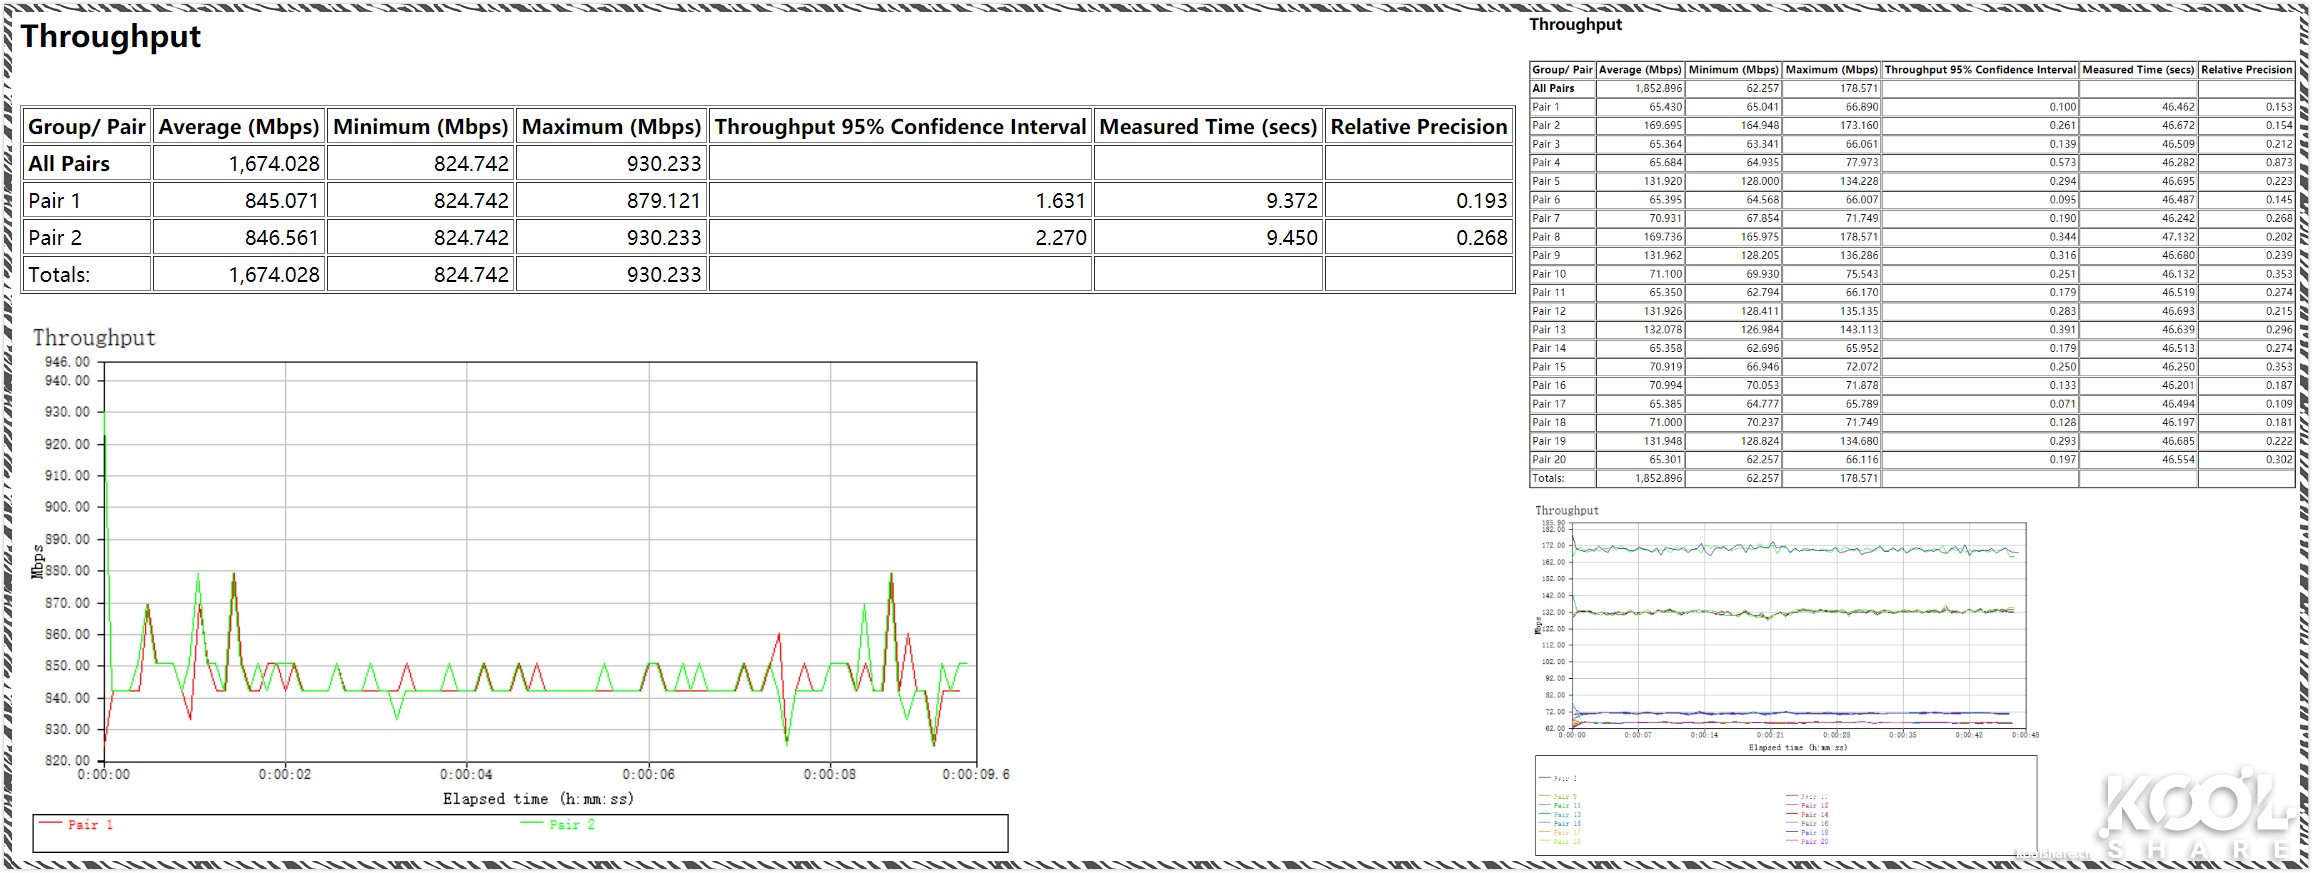This screenshot has height=873, width=2313.
Task: Select the Pair 8 row in the 20-pair table
Action: (x=1546, y=237)
